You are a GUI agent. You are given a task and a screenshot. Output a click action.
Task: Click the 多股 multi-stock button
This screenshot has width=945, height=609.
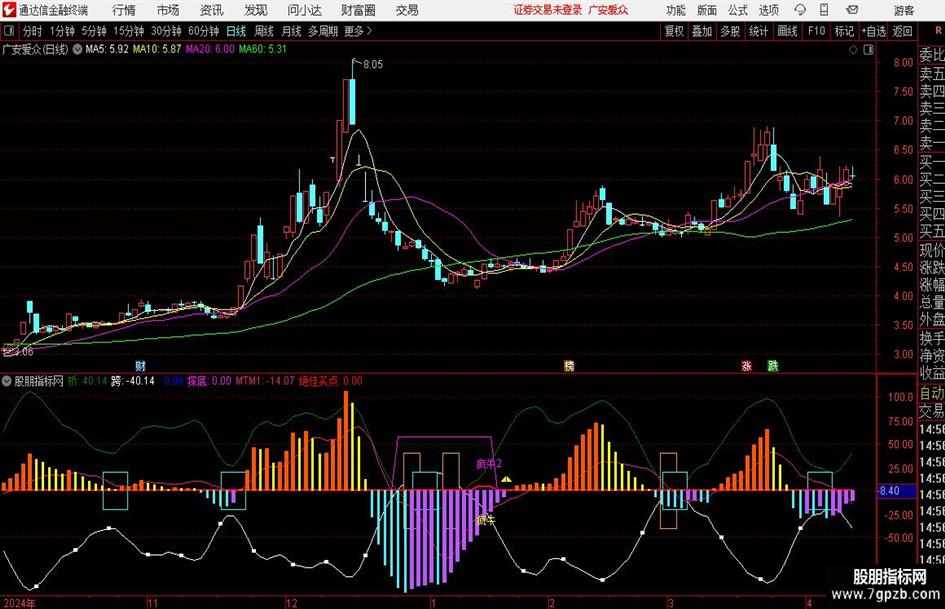point(730,31)
